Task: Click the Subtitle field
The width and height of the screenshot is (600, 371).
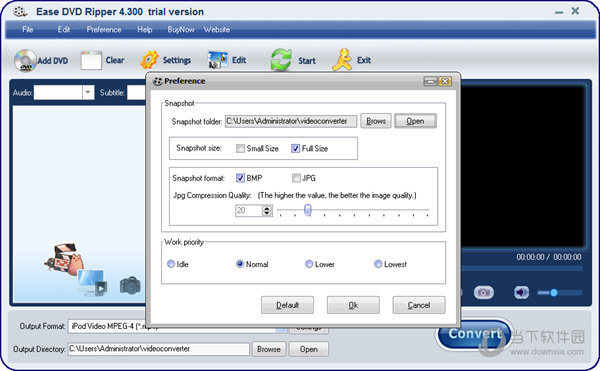Action: (x=136, y=93)
